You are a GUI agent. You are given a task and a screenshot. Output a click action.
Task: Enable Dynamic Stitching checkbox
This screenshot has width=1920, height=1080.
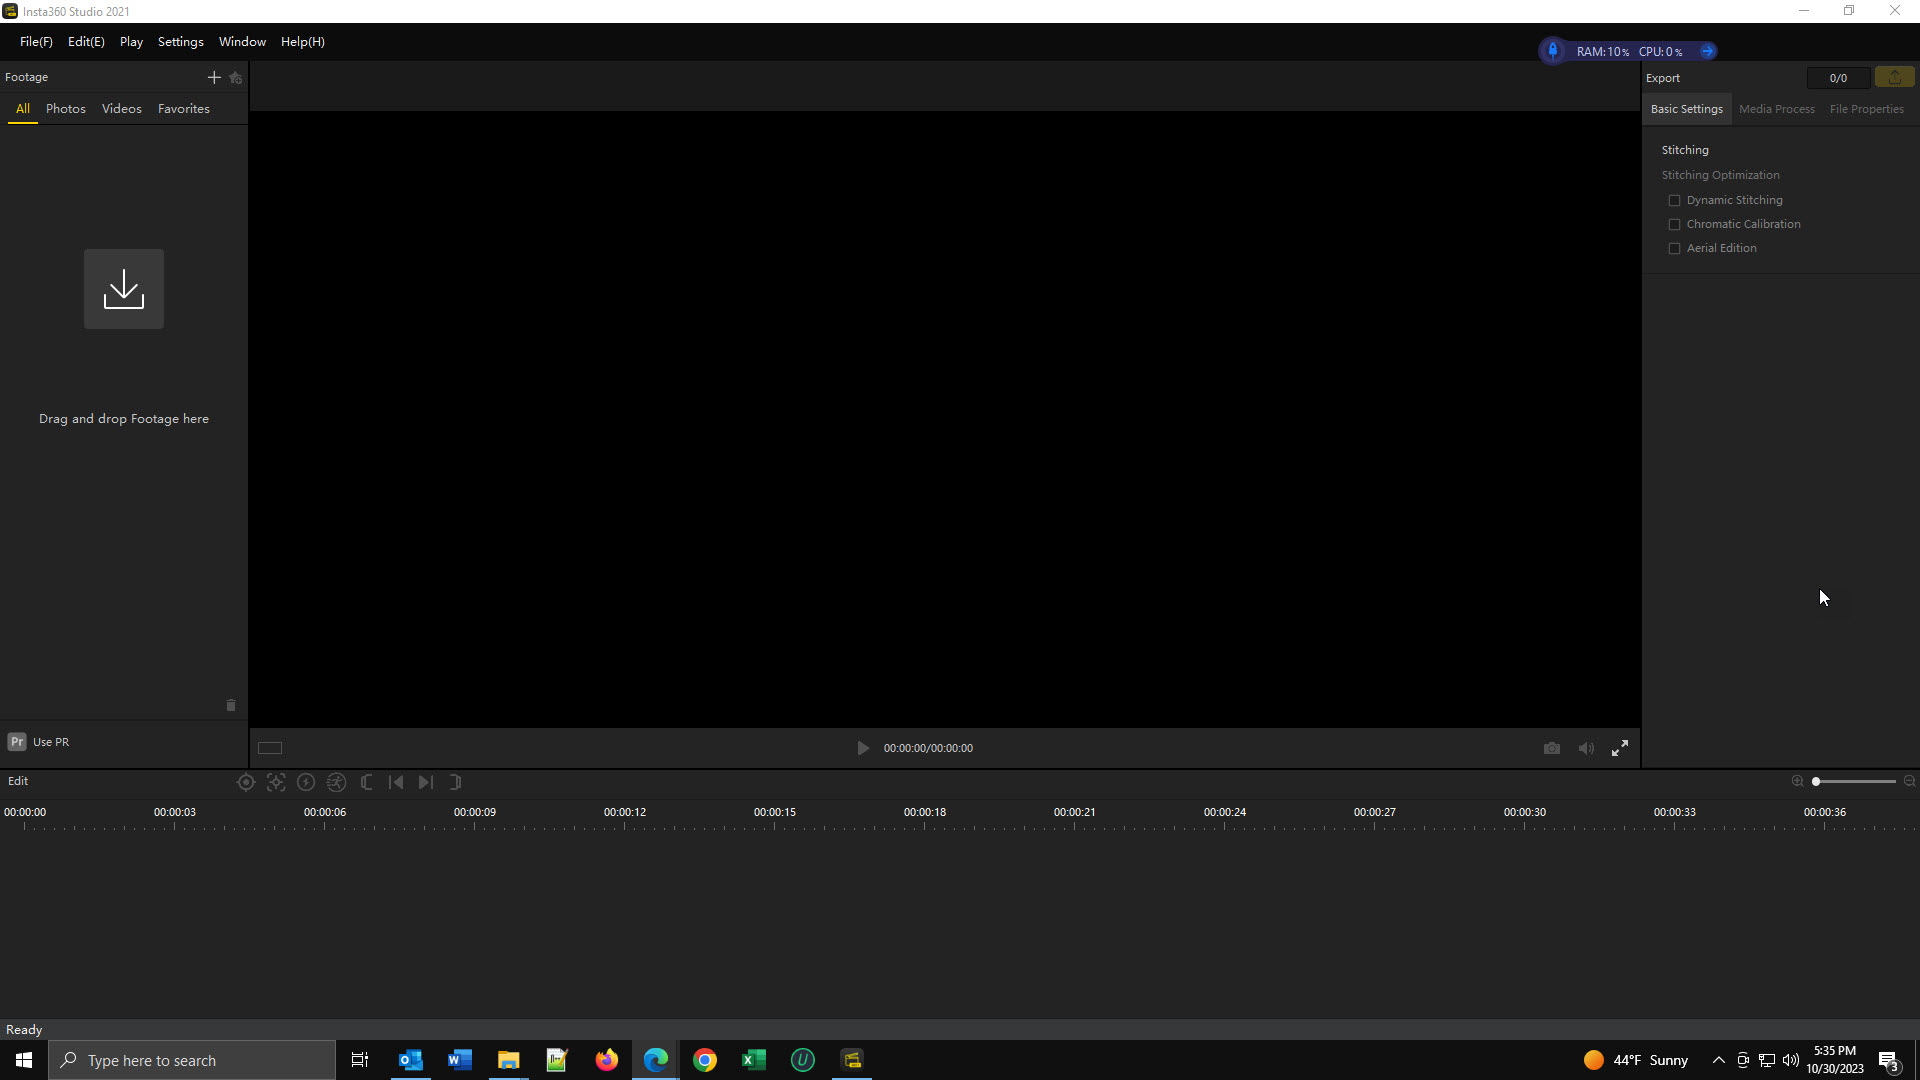coord(1674,200)
